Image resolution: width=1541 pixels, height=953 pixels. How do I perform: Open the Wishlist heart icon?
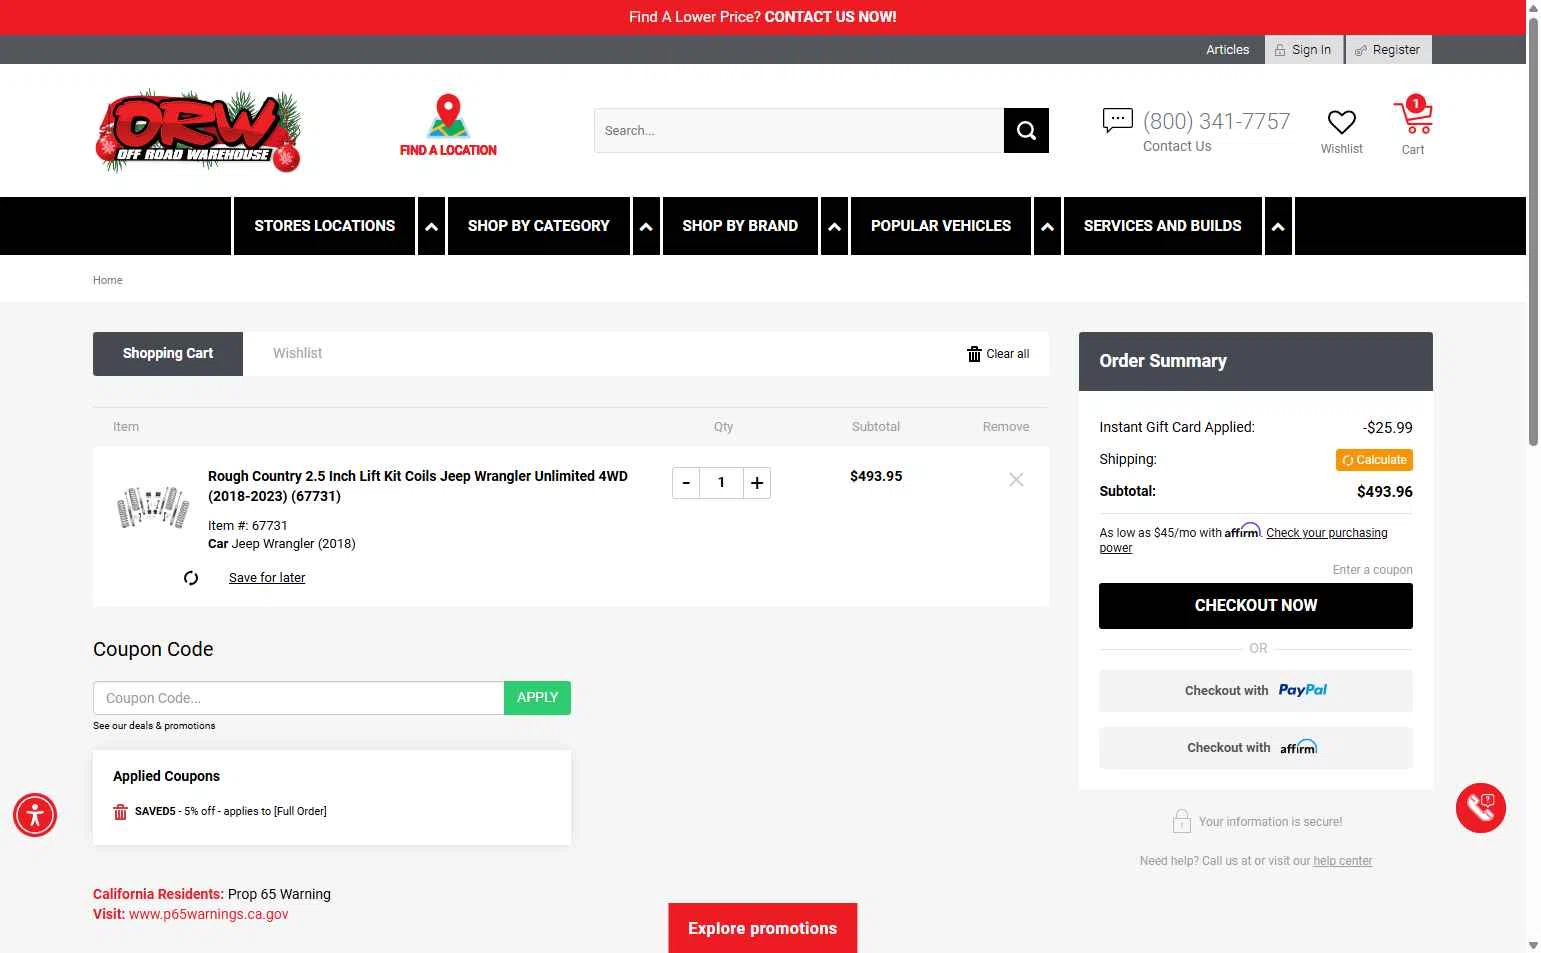pyautogui.click(x=1341, y=122)
